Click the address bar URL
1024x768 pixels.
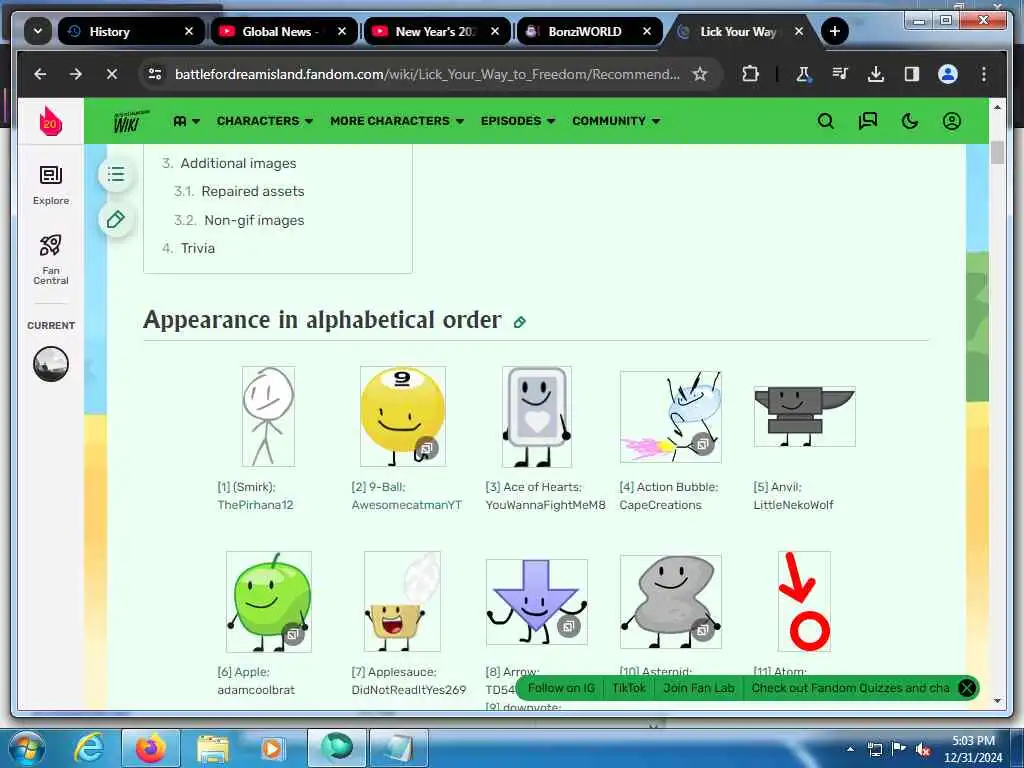coord(427,74)
